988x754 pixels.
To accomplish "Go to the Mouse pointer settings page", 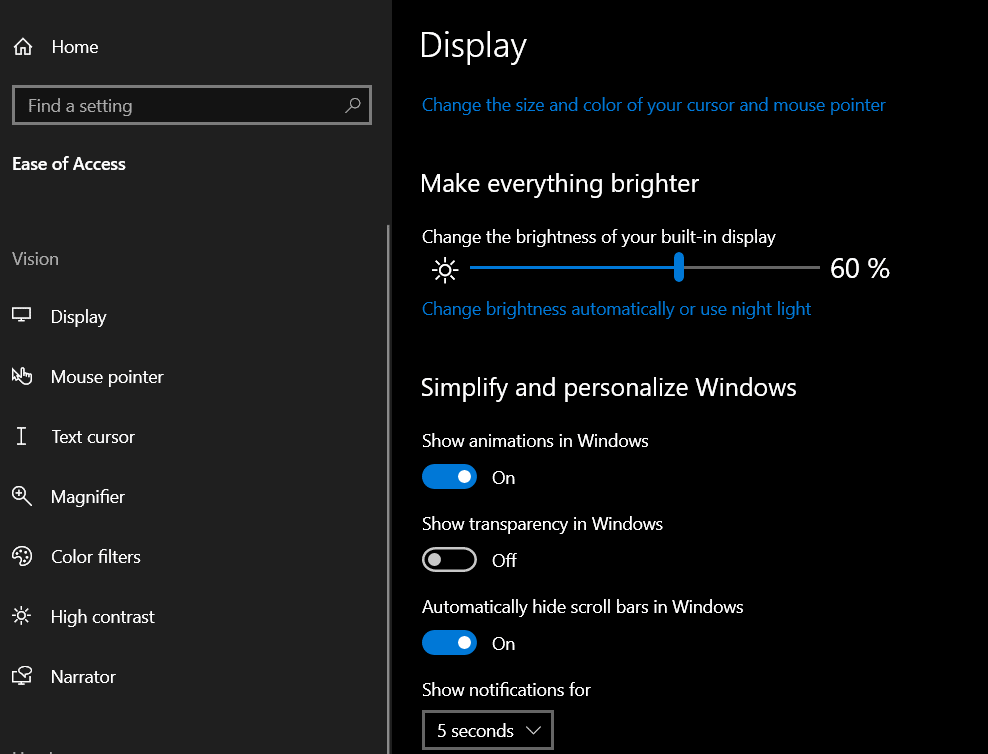I will [107, 377].
